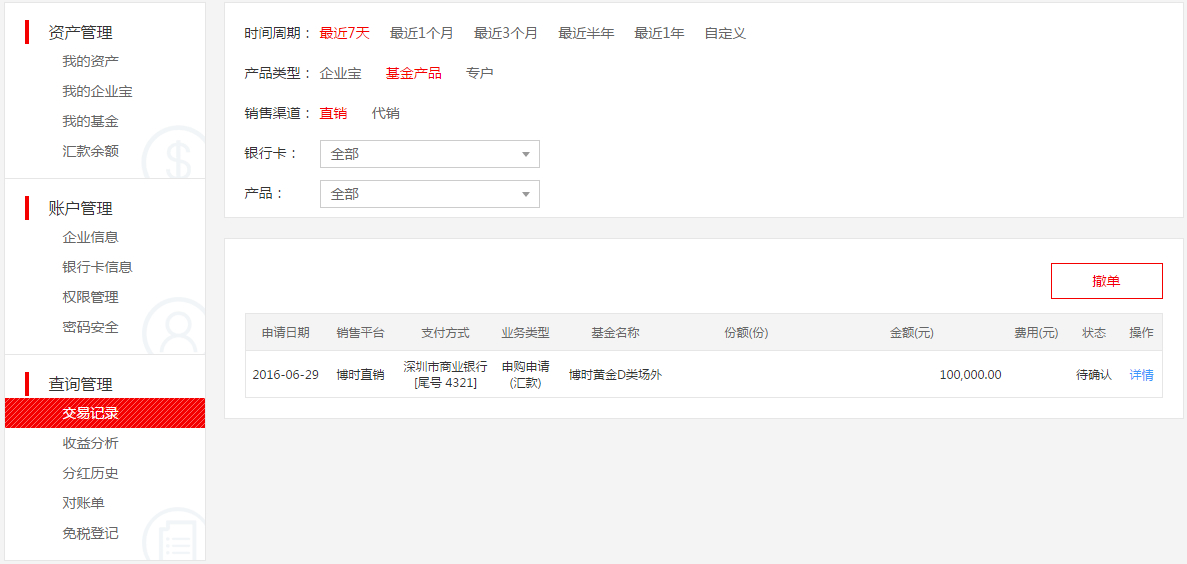
Task: Select 企业宝 product type
Action: (341, 73)
